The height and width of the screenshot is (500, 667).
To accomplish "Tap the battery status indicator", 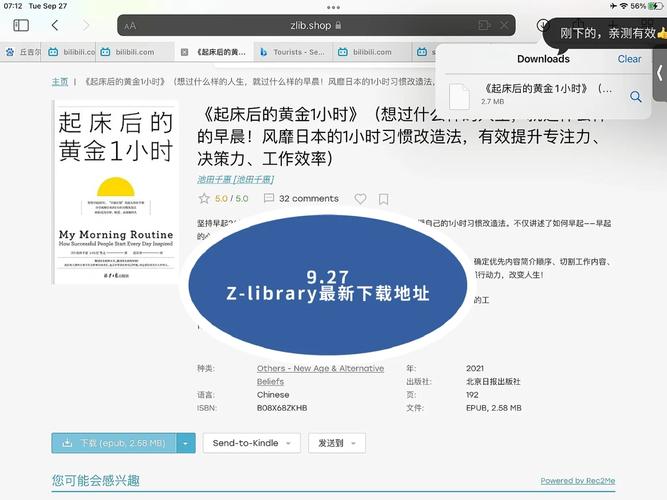I will (x=656, y=6).
